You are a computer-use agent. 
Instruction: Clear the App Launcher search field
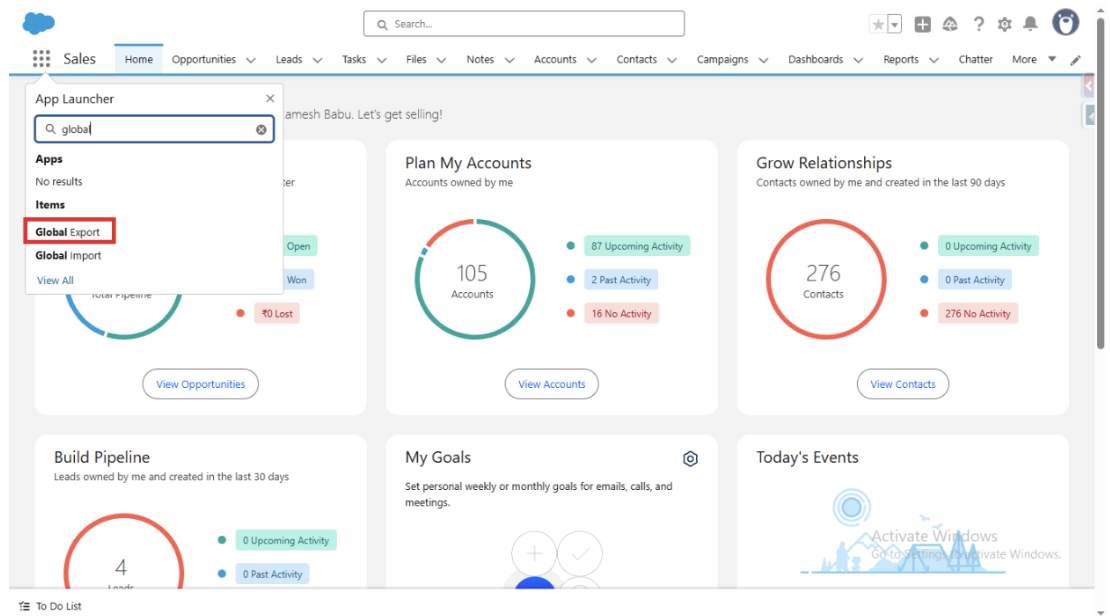[x=261, y=129]
